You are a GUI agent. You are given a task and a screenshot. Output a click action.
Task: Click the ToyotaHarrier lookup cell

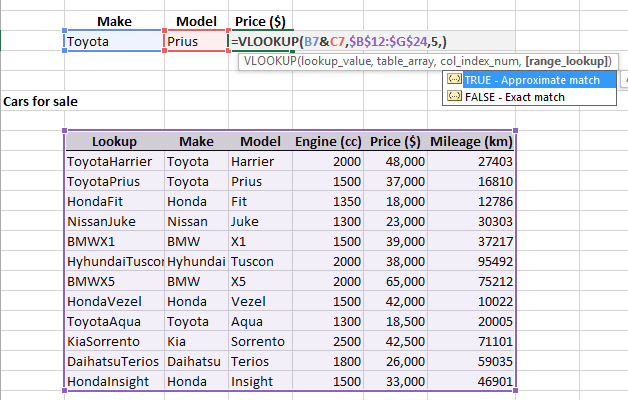114,161
